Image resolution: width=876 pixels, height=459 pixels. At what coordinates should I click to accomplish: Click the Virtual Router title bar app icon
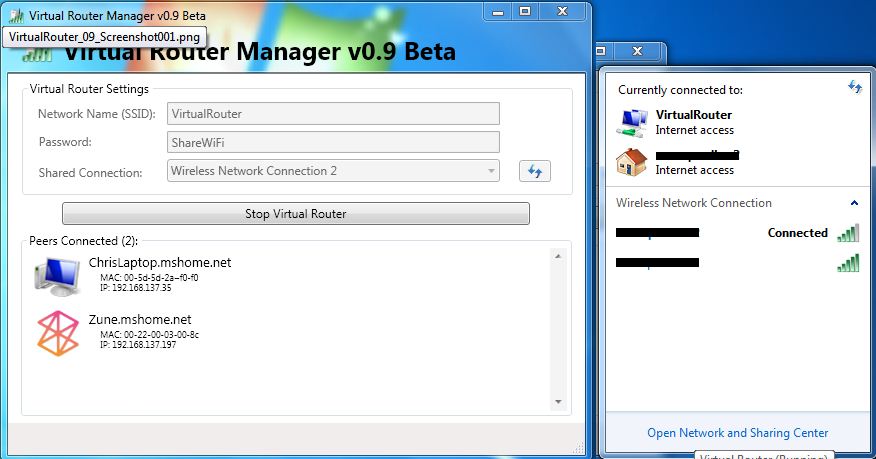(16, 16)
